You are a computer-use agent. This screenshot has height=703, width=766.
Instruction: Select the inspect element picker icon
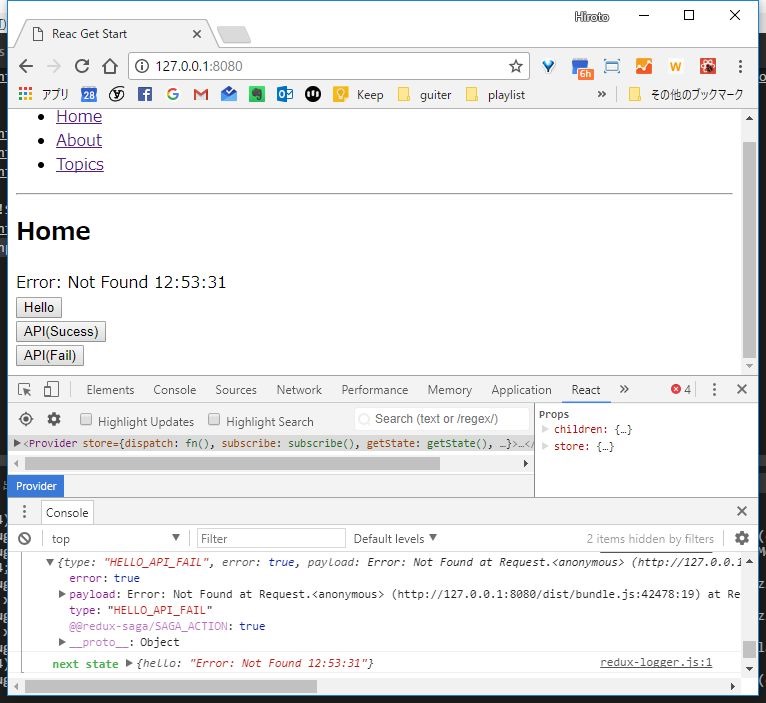[25, 390]
